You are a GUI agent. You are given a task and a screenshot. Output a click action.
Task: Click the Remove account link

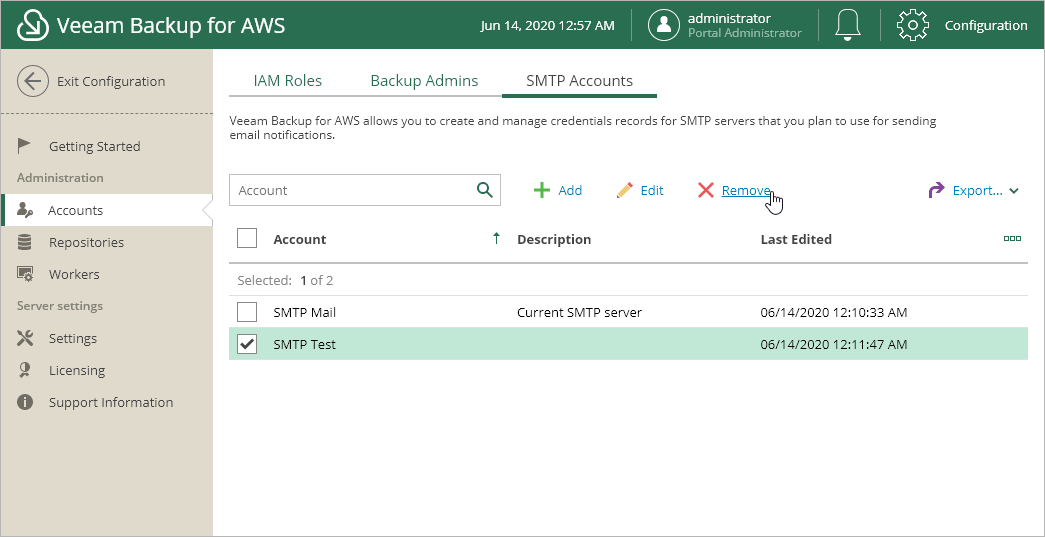coord(746,190)
